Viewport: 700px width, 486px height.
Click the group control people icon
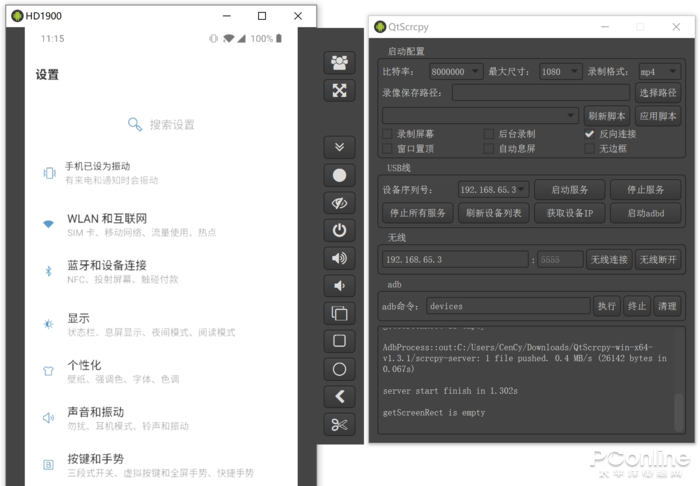point(340,62)
